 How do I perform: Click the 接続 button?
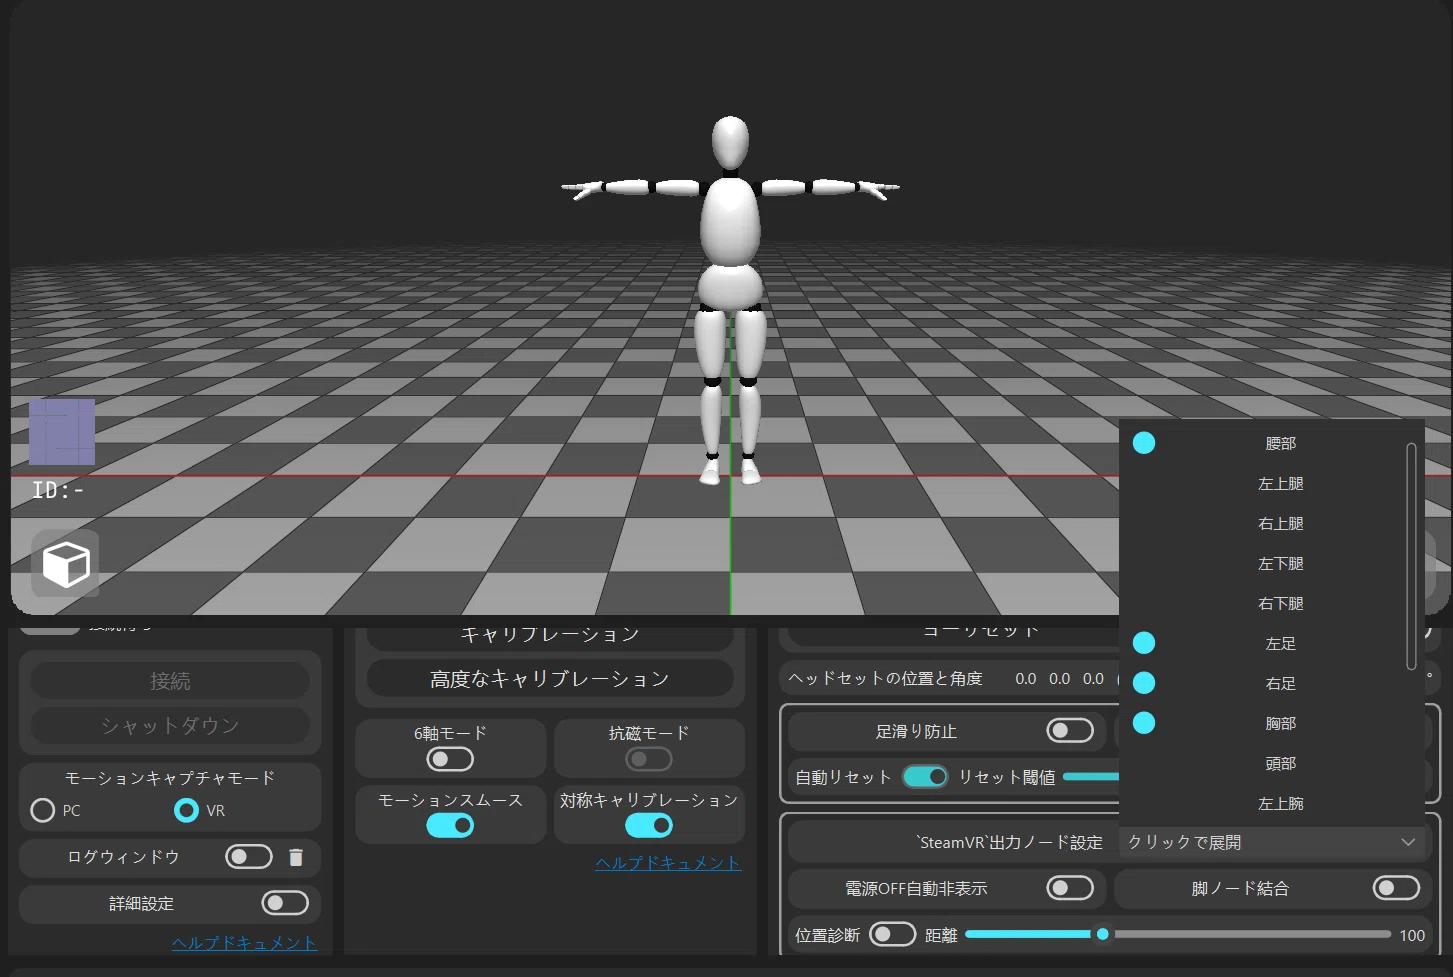[170, 681]
